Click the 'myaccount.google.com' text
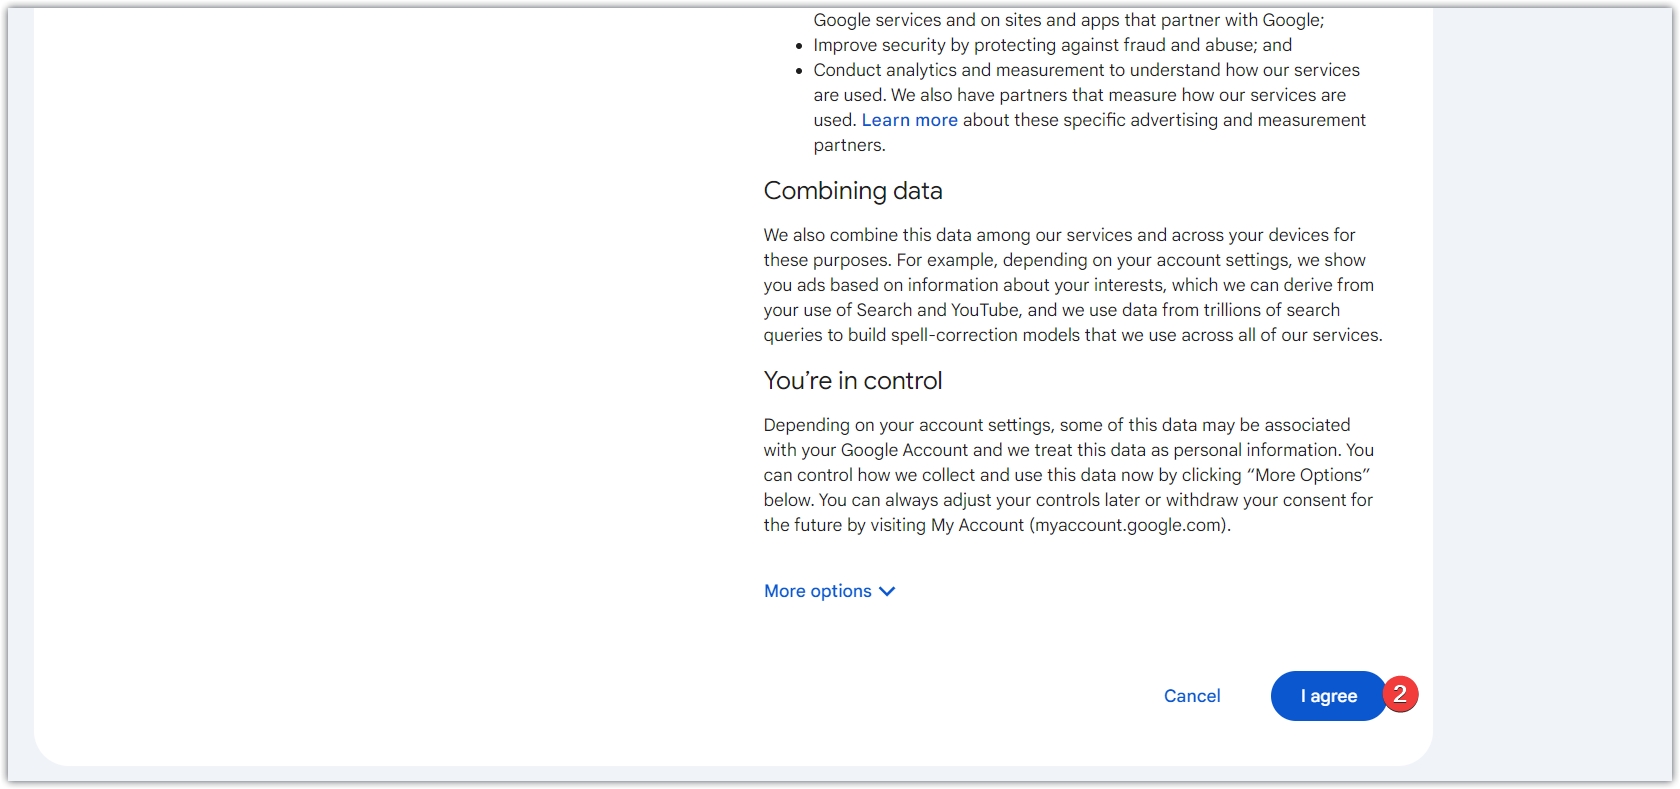Image resolution: width=1680 pixels, height=789 pixels. pos(1129,525)
